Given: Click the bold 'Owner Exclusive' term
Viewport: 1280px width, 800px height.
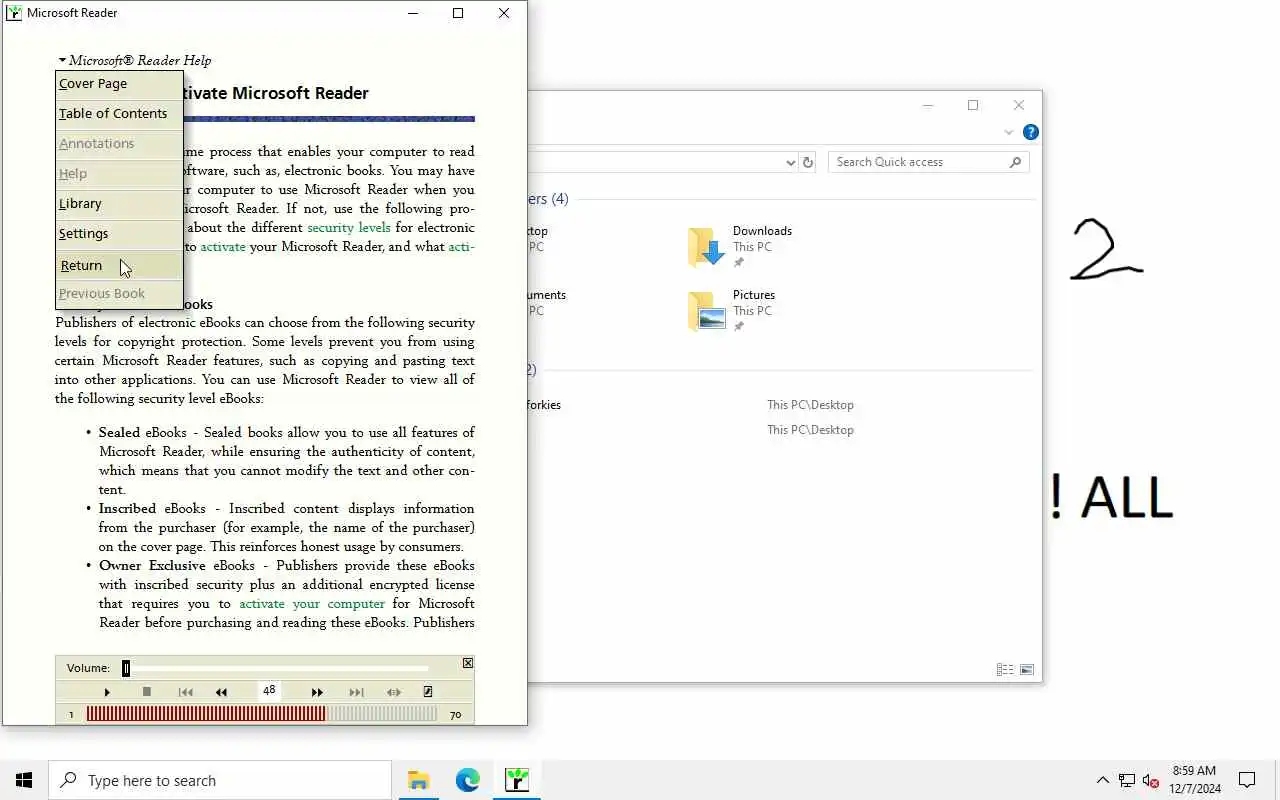Looking at the screenshot, I should 152,565.
